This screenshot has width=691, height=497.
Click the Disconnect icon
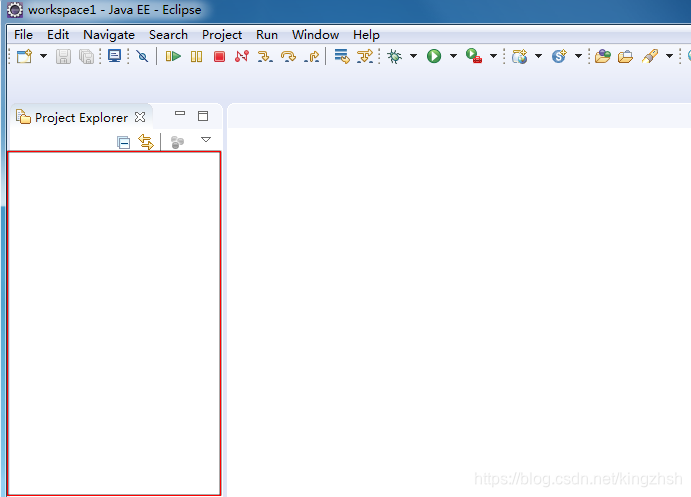(242, 56)
